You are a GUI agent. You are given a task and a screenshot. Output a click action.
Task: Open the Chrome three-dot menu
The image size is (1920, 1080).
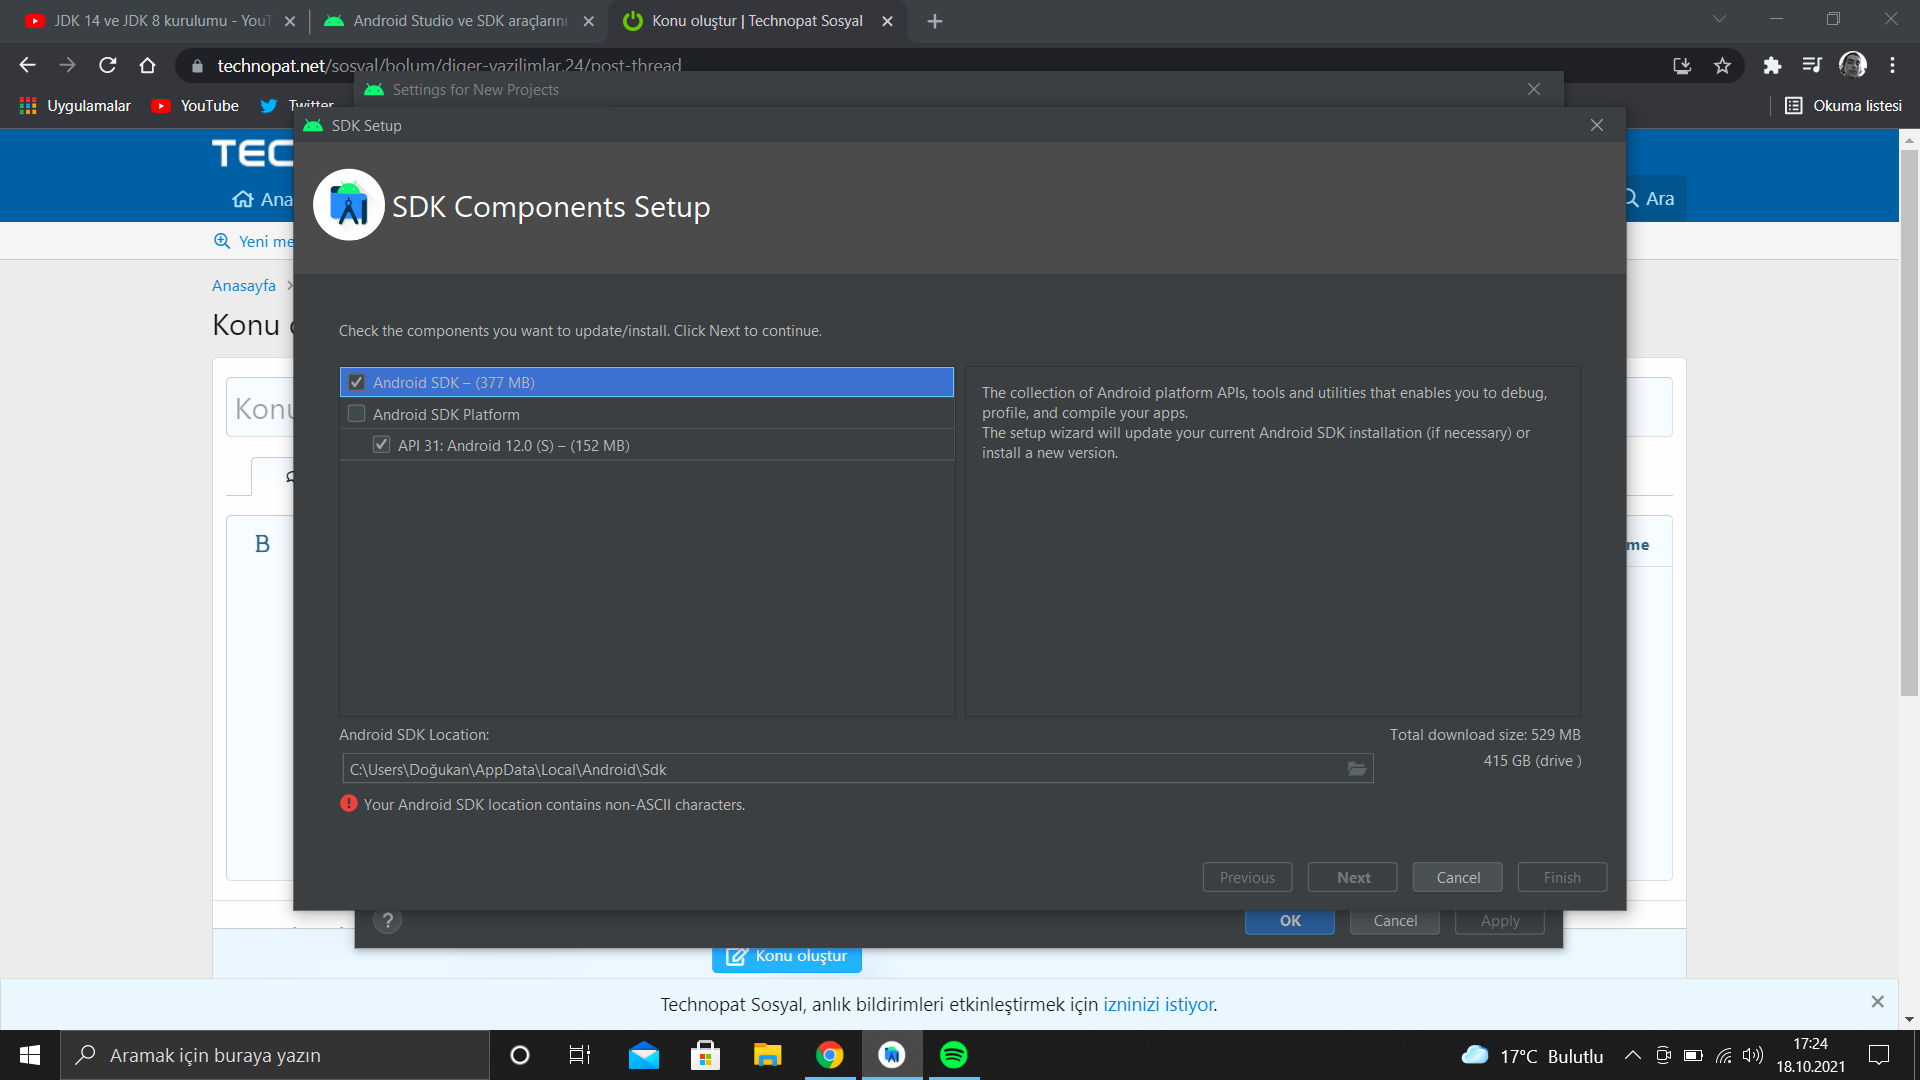coord(1892,66)
